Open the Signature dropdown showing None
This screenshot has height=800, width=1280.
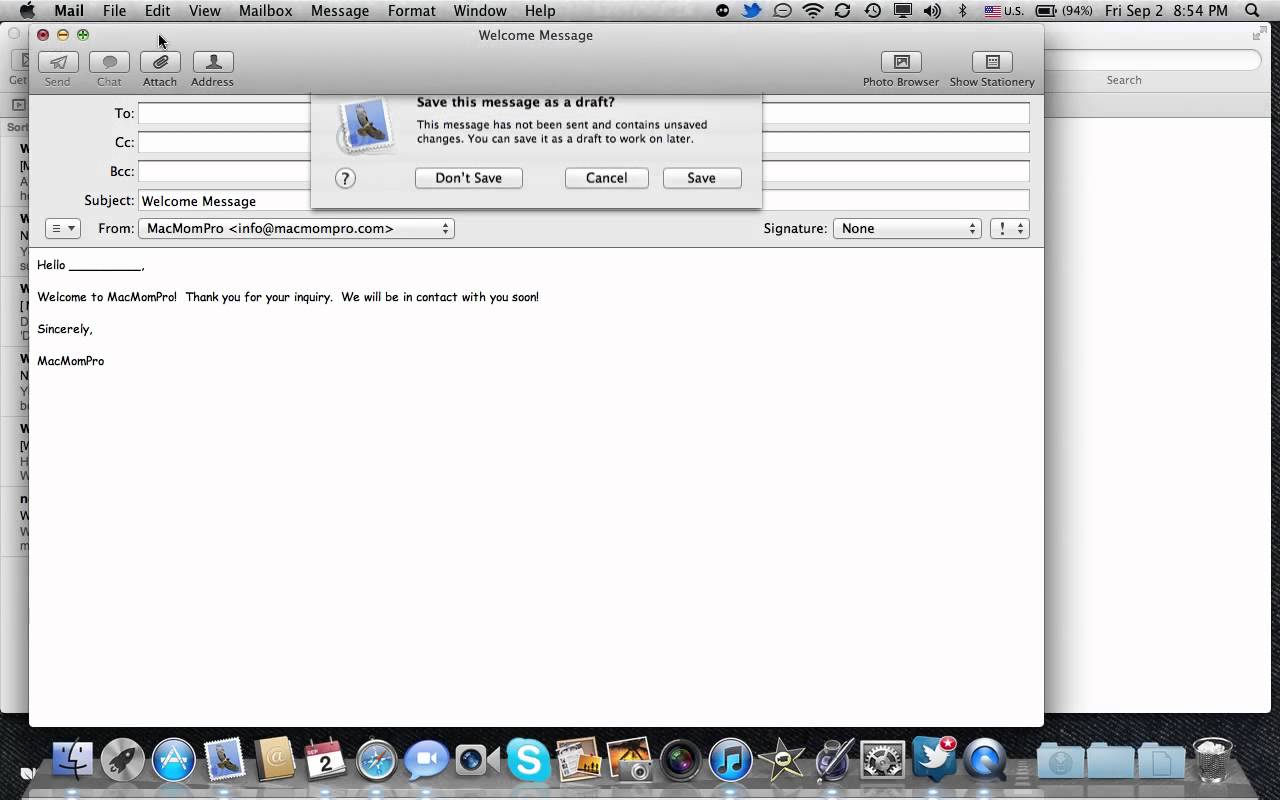[x=906, y=228]
